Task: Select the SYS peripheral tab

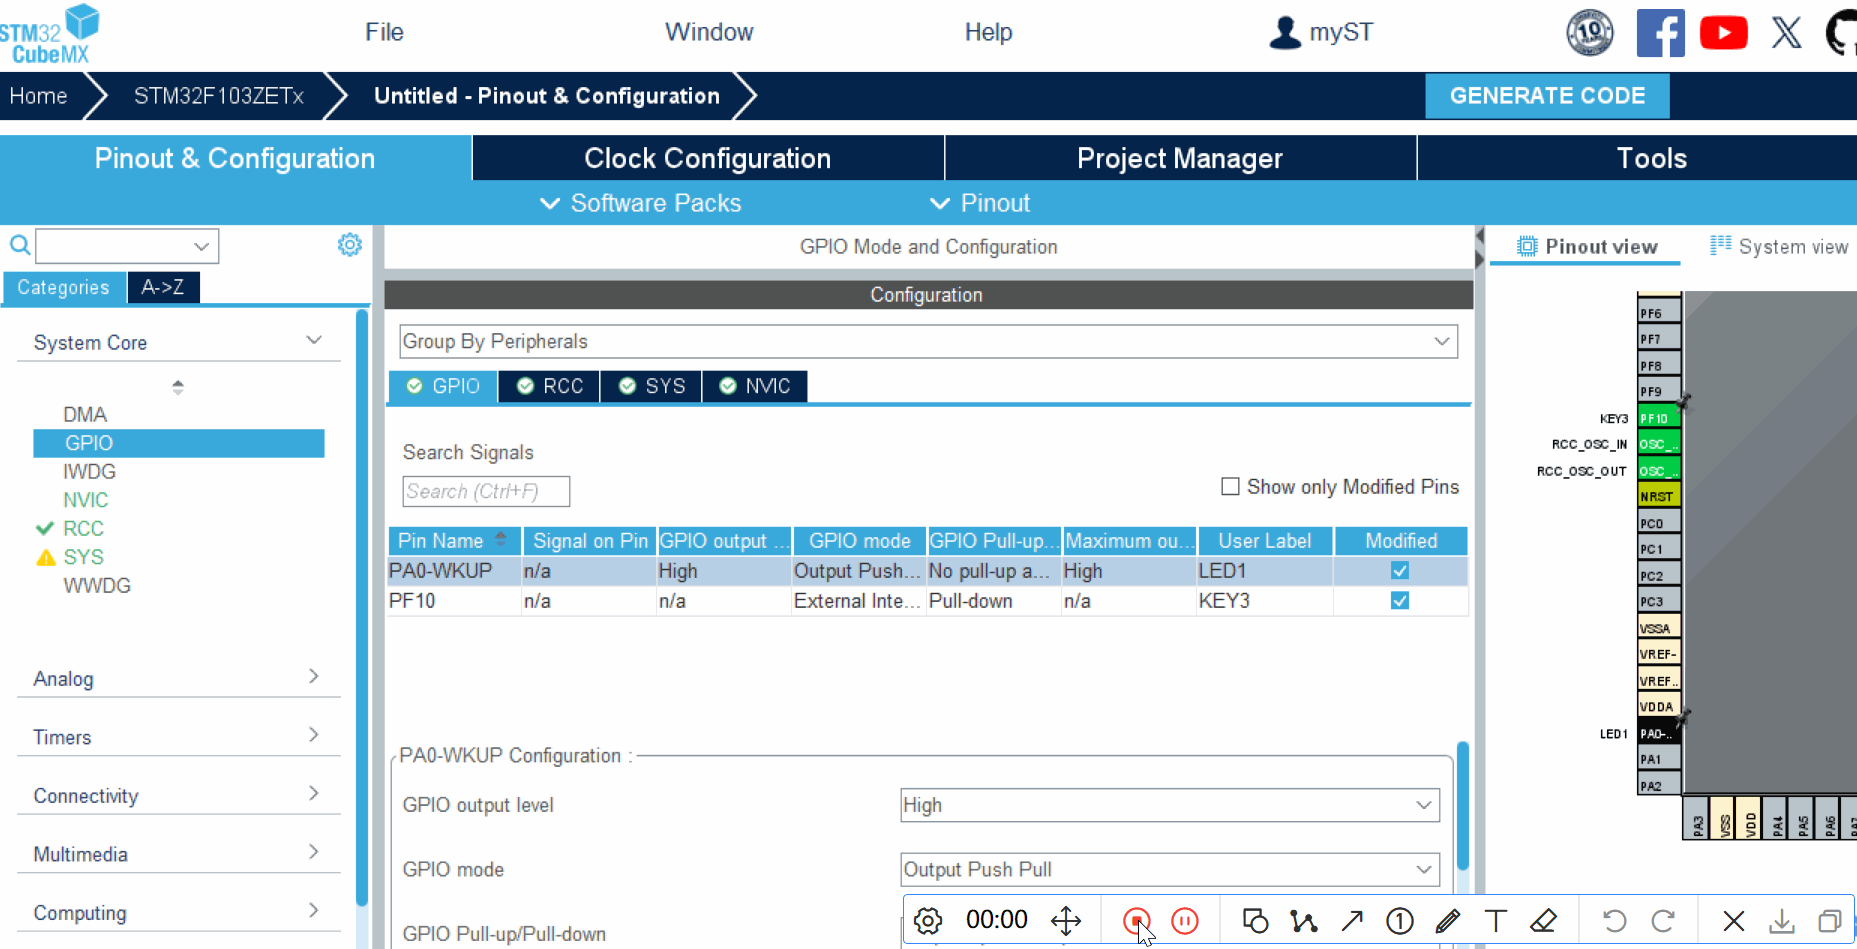Action: [651, 386]
